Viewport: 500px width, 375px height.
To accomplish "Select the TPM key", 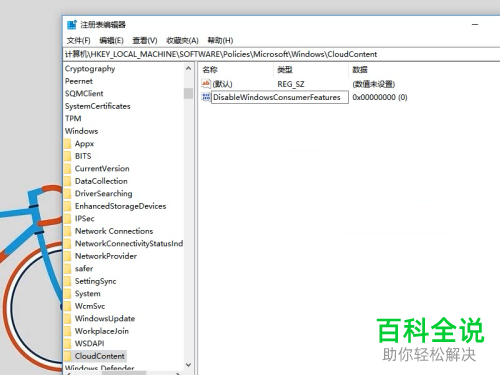I will [x=73, y=119].
